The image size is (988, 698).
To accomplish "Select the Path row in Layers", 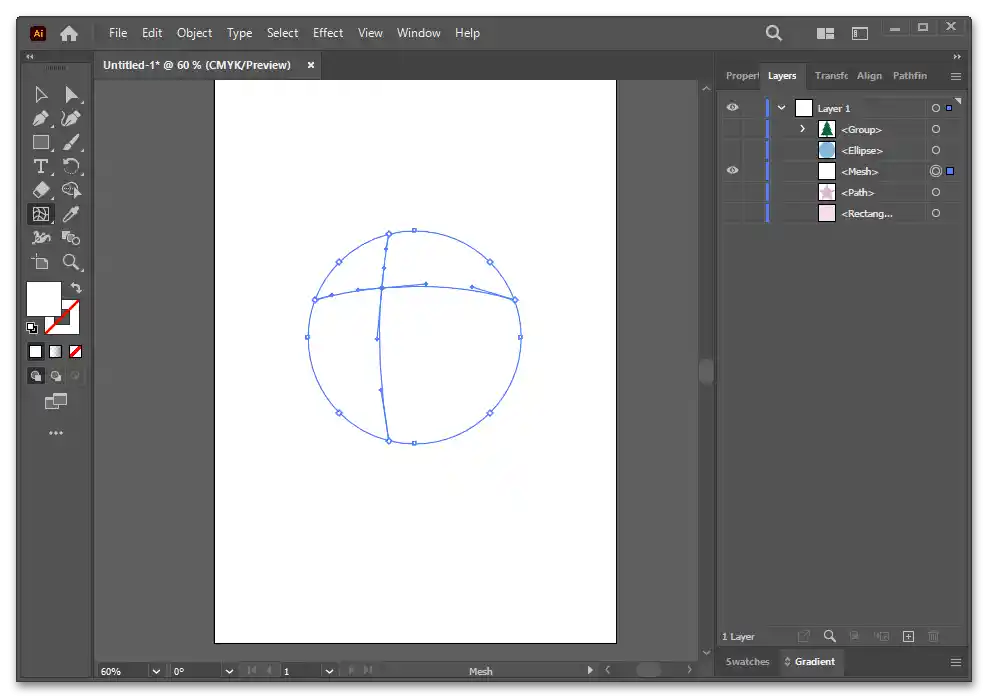I will pyautogui.click(x=858, y=192).
